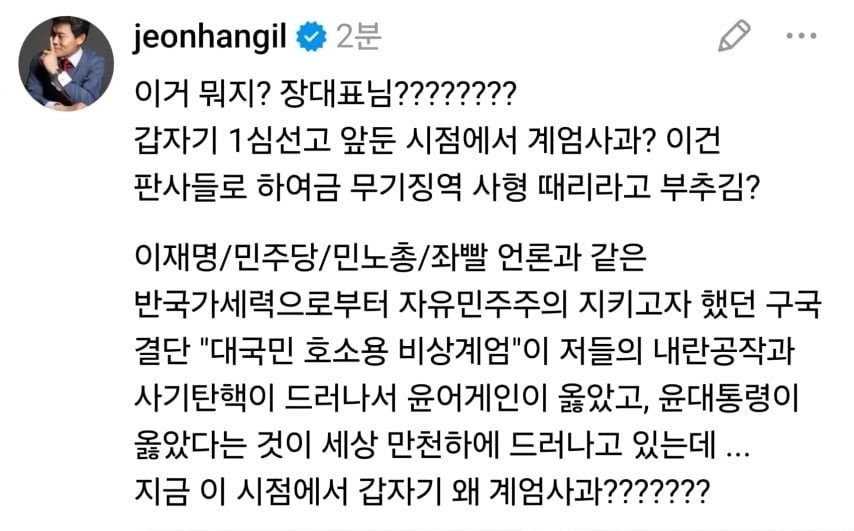Open the jeonhangil username link
The width and height of the screenshot is (854, 531).
pos(210,37)
